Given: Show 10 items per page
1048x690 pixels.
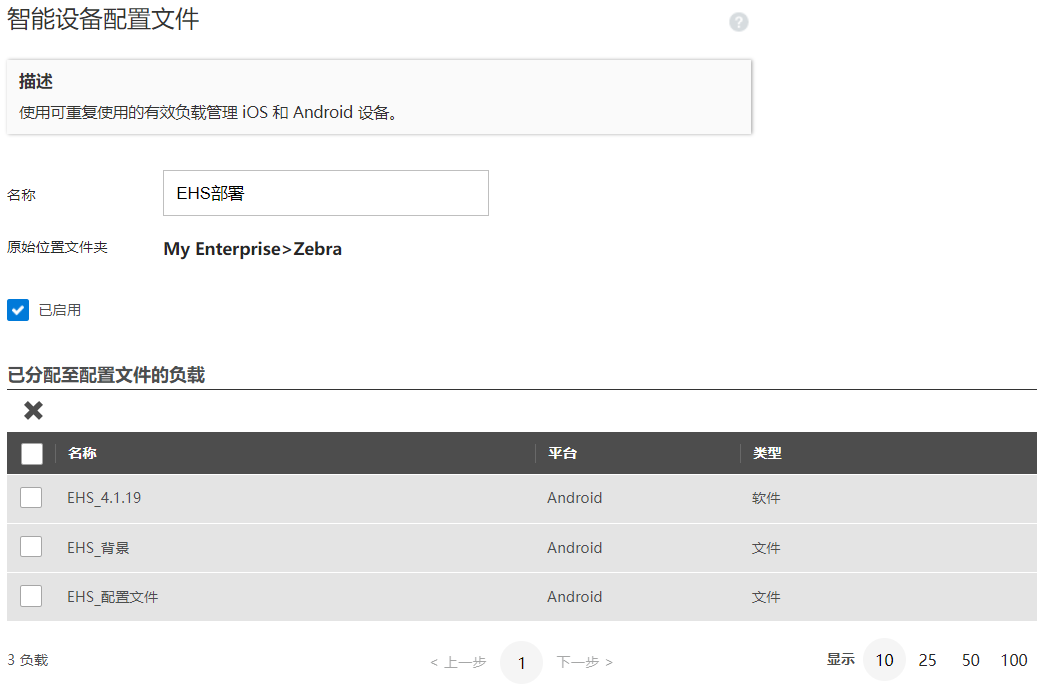Looking at the screenshot, I should click(884, 660).
